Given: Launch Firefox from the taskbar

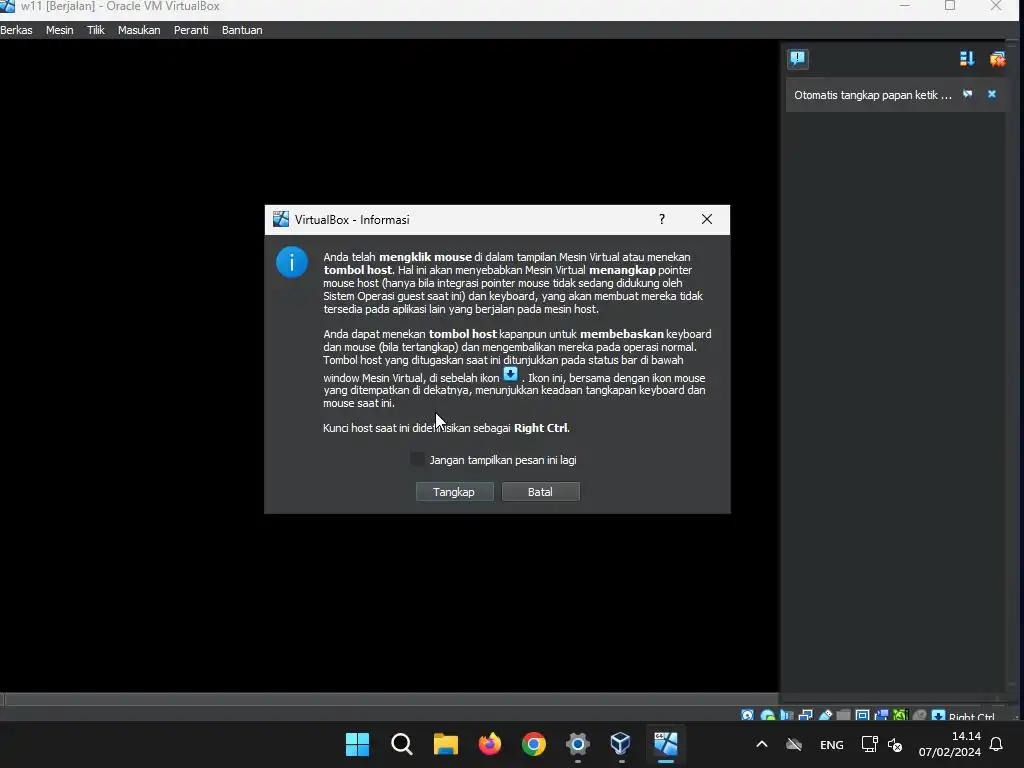Looking at the screenshot, I should [x=490, y=744].
